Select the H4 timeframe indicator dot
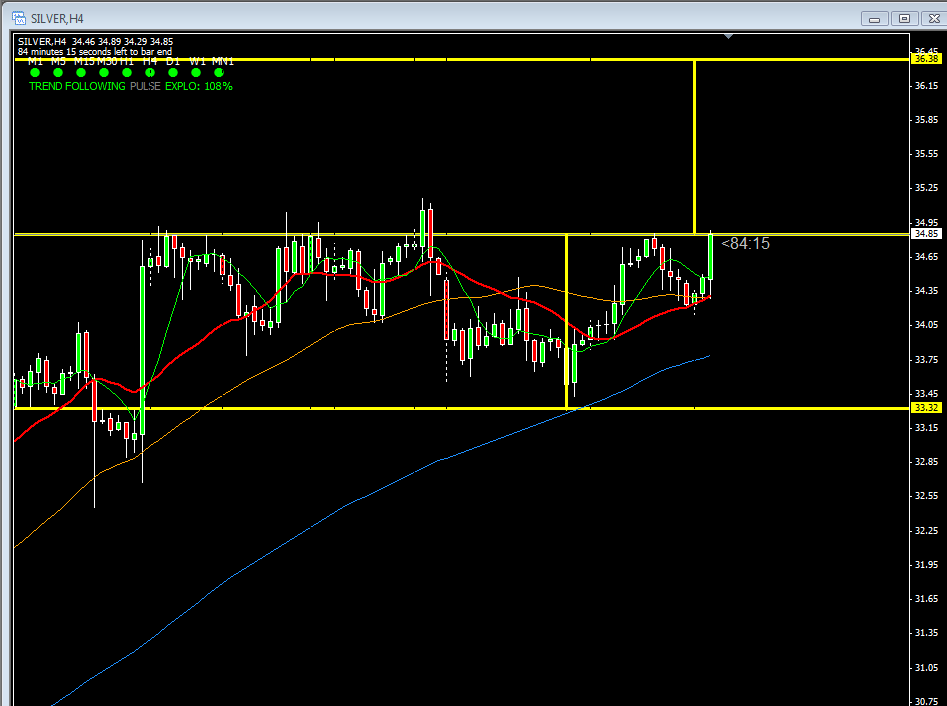The image size is (947, 706). (150, 72)
